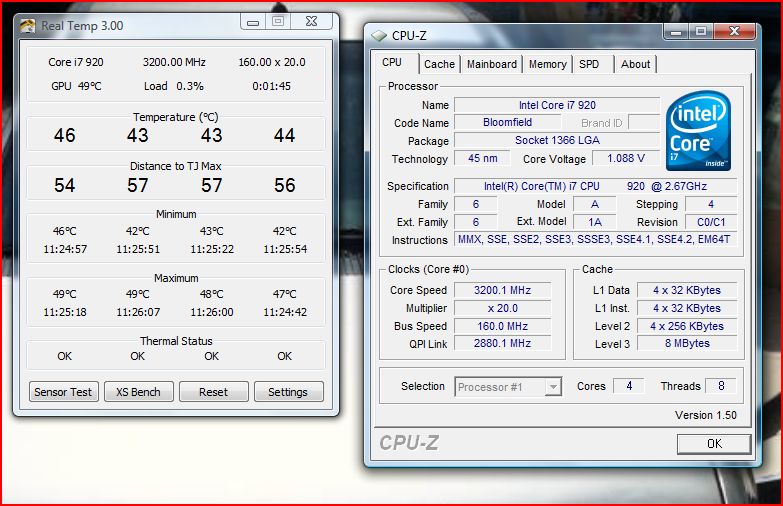The image size is (783, 506).
Task: Click the Name field Intel Core i7 920
Action: 557,105
